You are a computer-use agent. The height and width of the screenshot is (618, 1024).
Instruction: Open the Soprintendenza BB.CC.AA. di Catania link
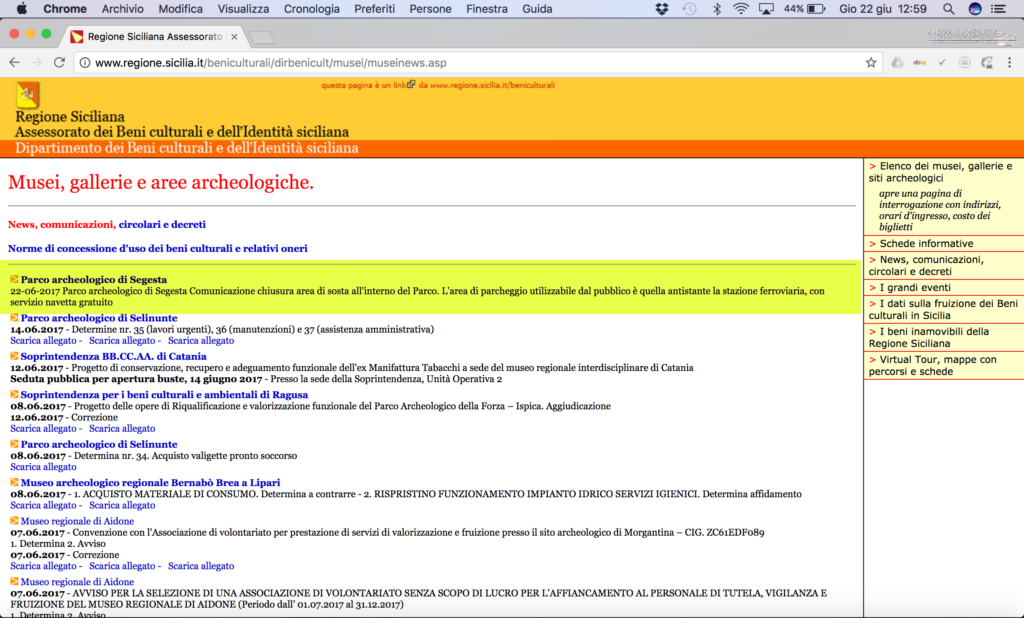coord(114,357)
